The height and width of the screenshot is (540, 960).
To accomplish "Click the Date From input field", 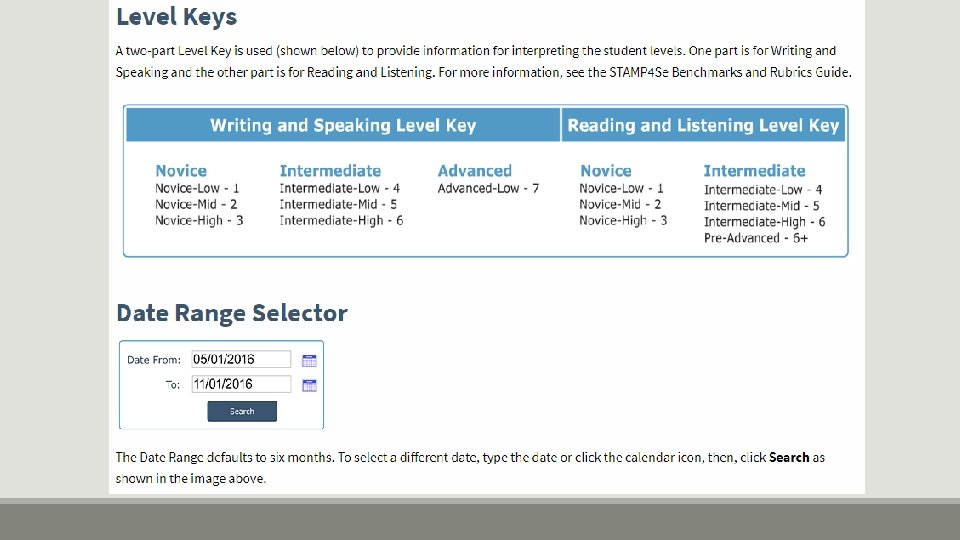I will [241, 359].
